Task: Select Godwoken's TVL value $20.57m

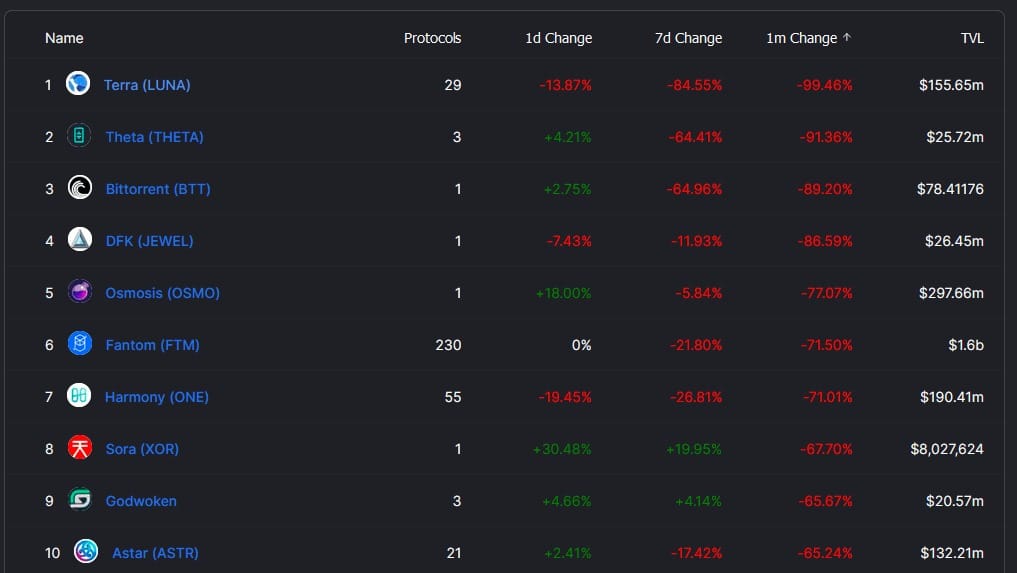Action: tap(955, 501)
